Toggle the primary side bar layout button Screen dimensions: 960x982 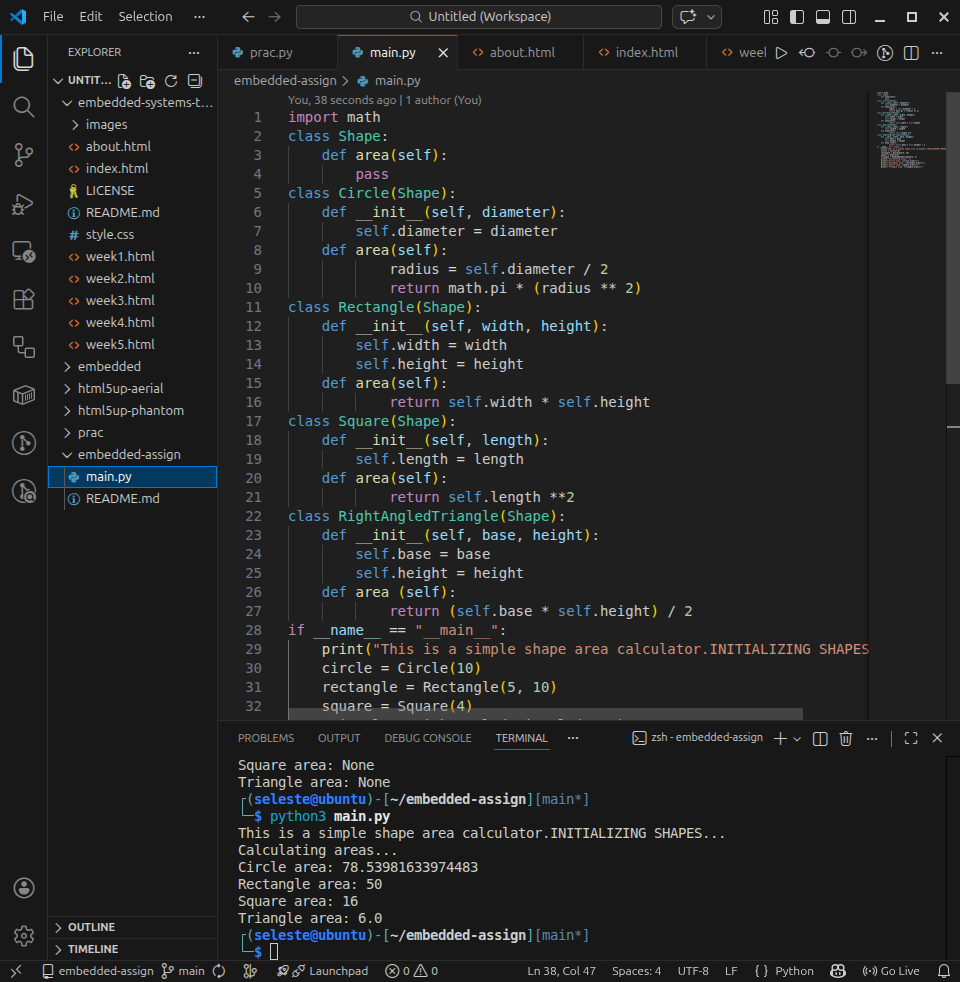(x=797, y=17)
